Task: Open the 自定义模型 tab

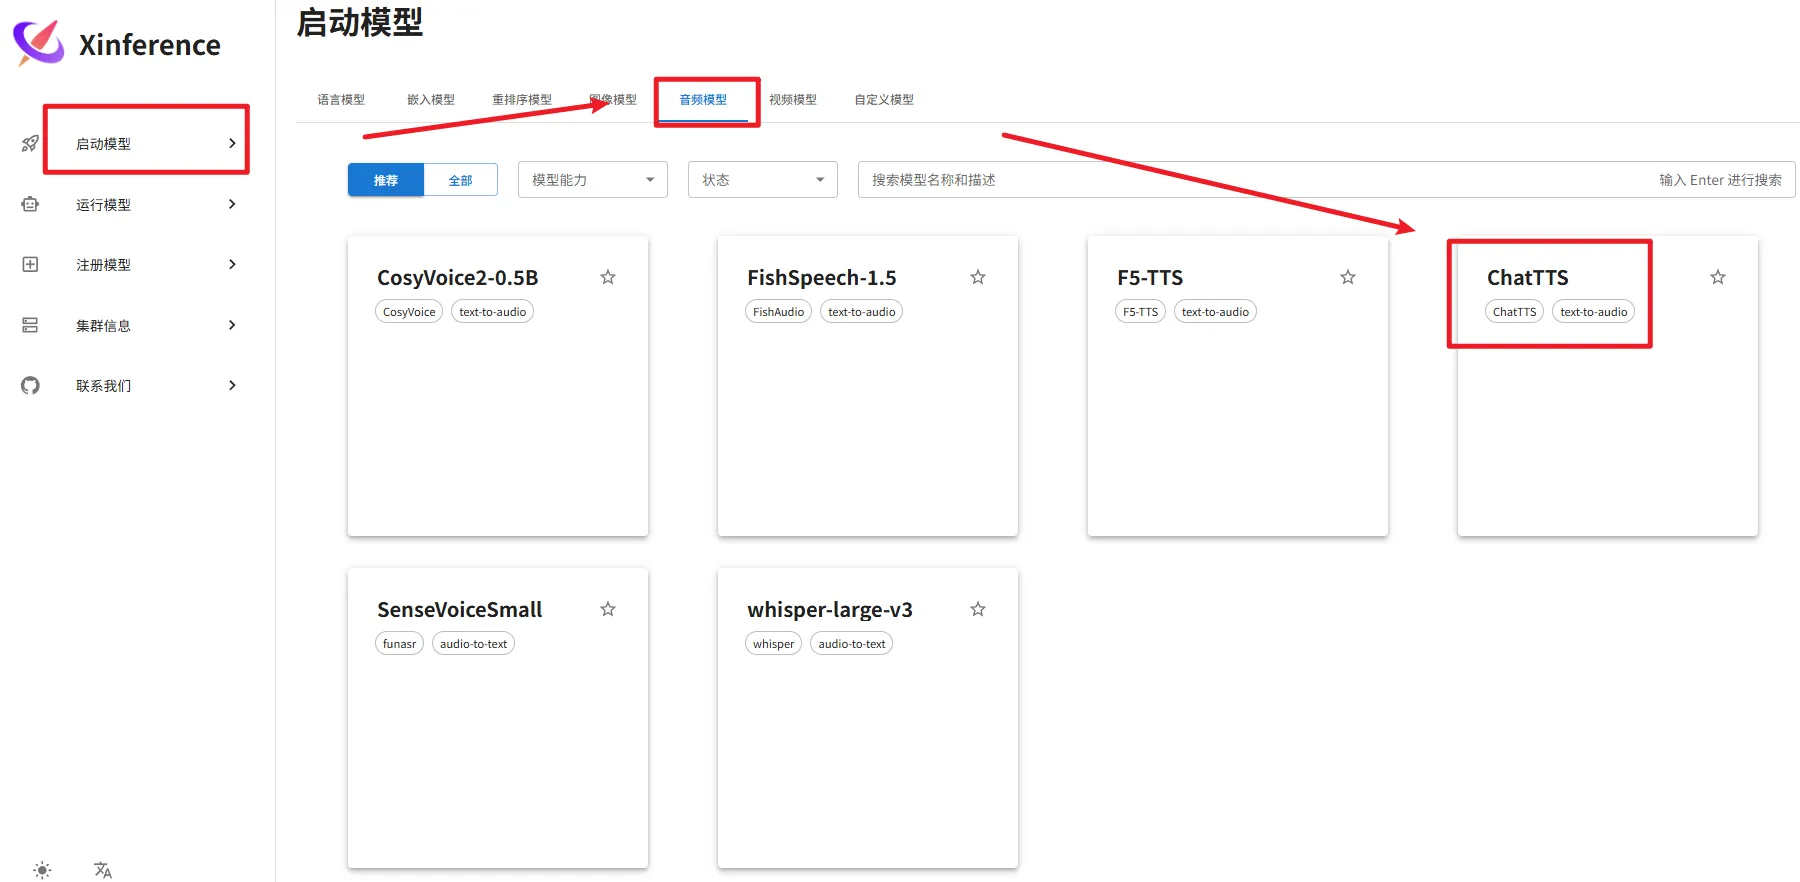Action: pyautogui.click(x=884, y=100)
